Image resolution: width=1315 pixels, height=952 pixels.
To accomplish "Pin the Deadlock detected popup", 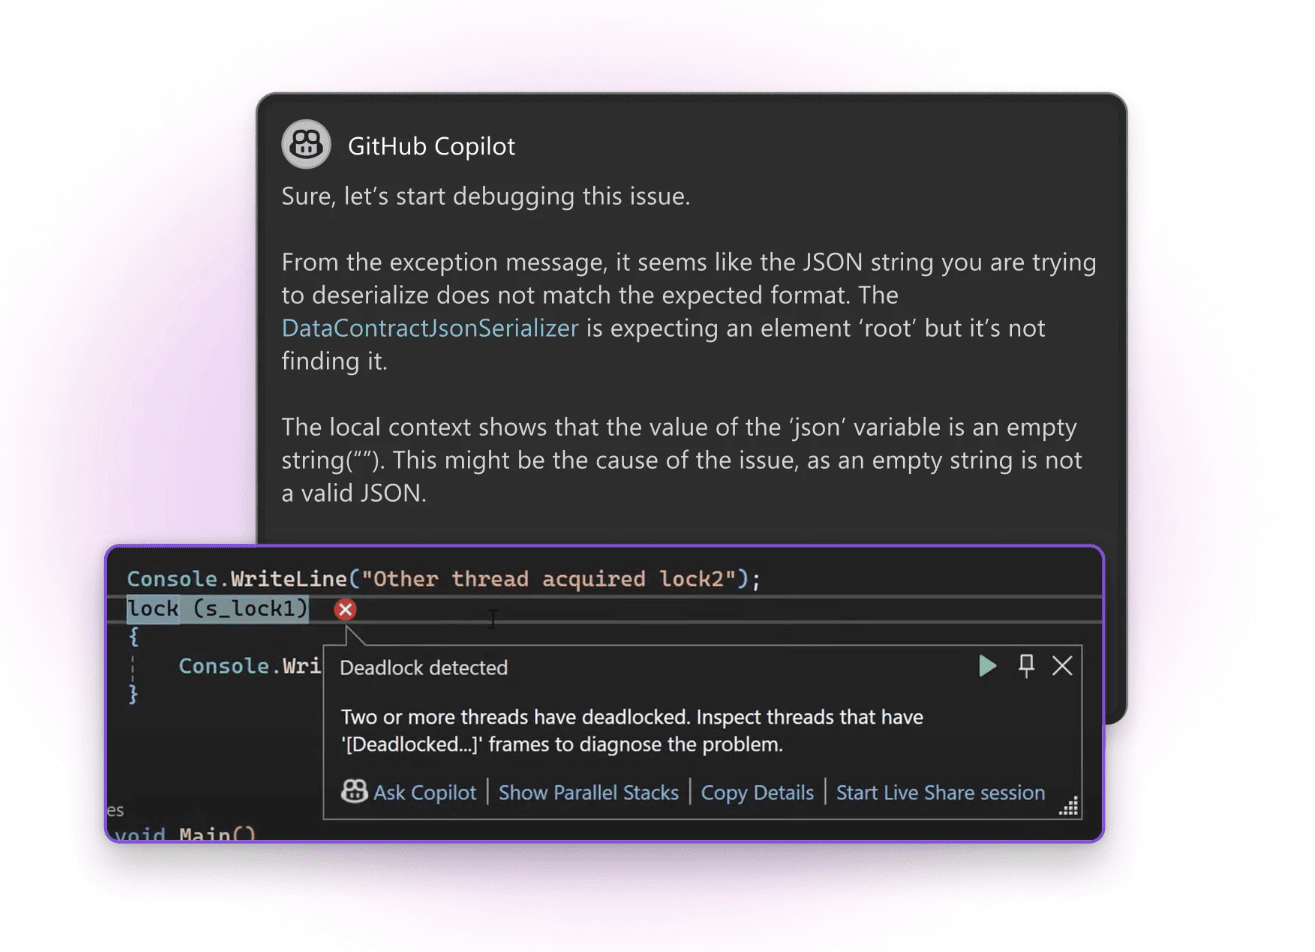I will point(1026,666).
